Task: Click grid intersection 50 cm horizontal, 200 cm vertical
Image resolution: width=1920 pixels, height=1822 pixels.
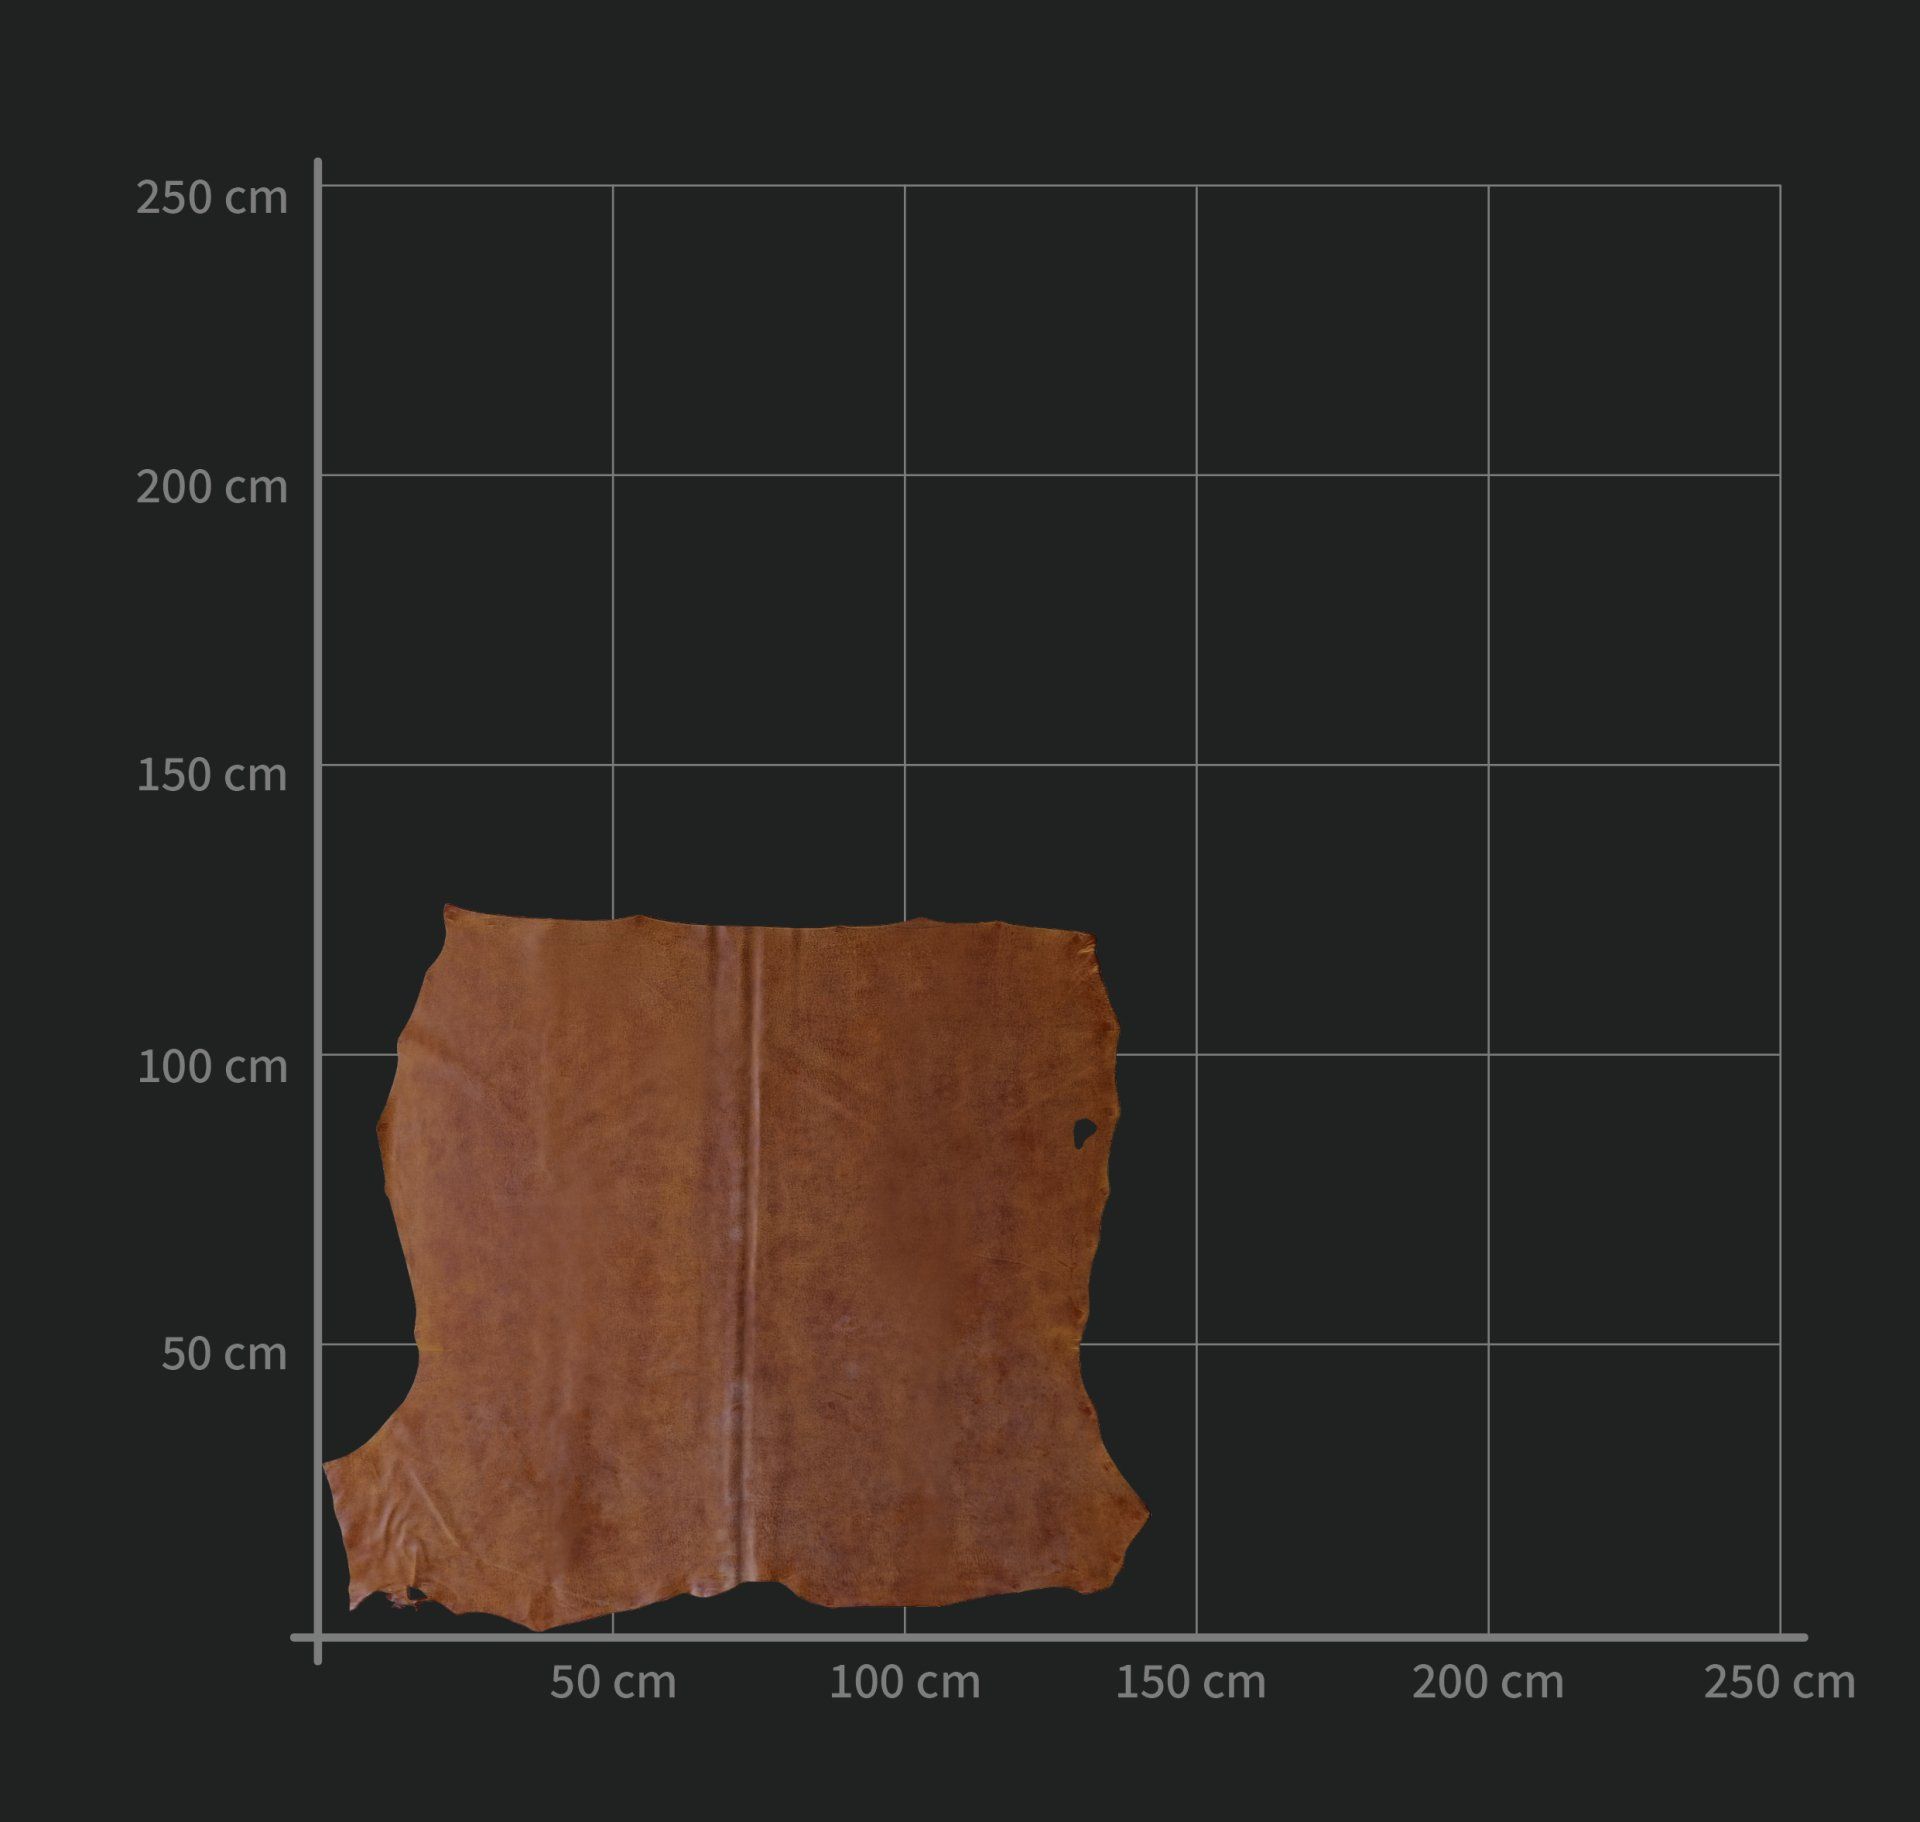Action: (x=613, y=475)
